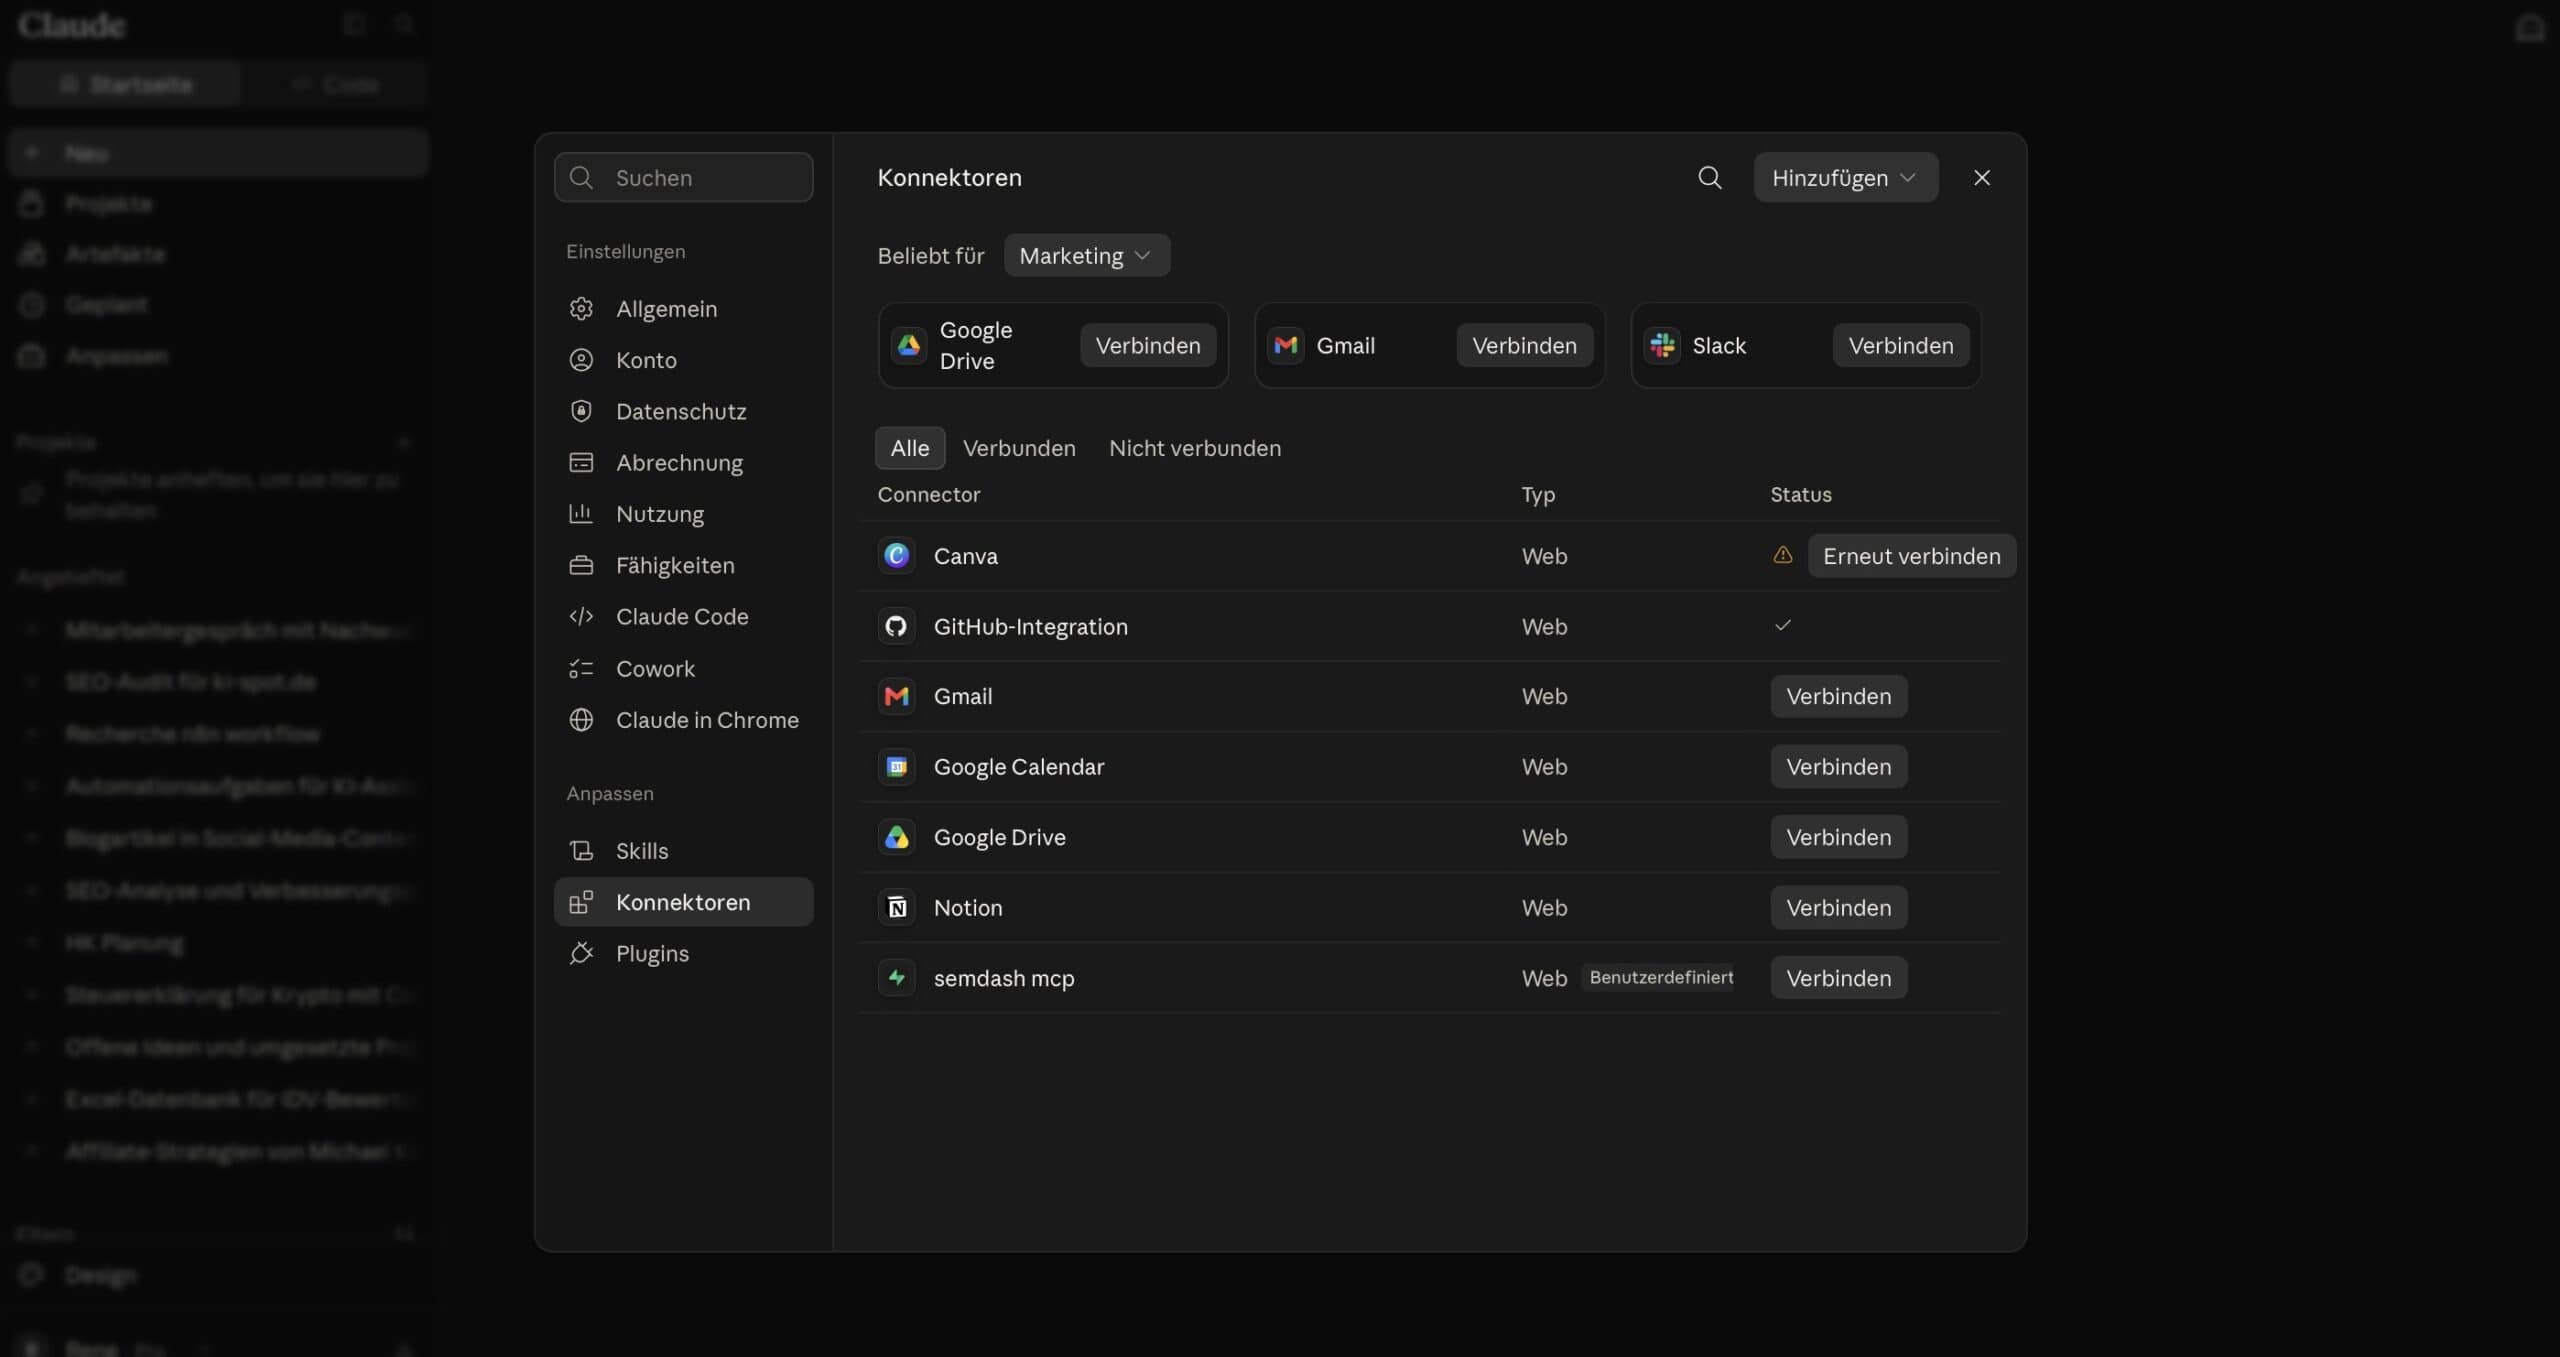The width and height of the screenshot is (2560, 1357).
Task: Click the Canva warning triangle icon
Action: pyautogui.click(x=1782, y=555)
